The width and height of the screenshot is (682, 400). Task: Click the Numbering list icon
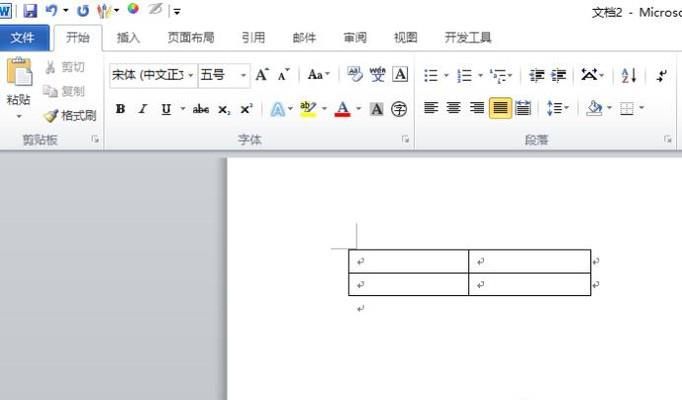[x=465, y=75]
